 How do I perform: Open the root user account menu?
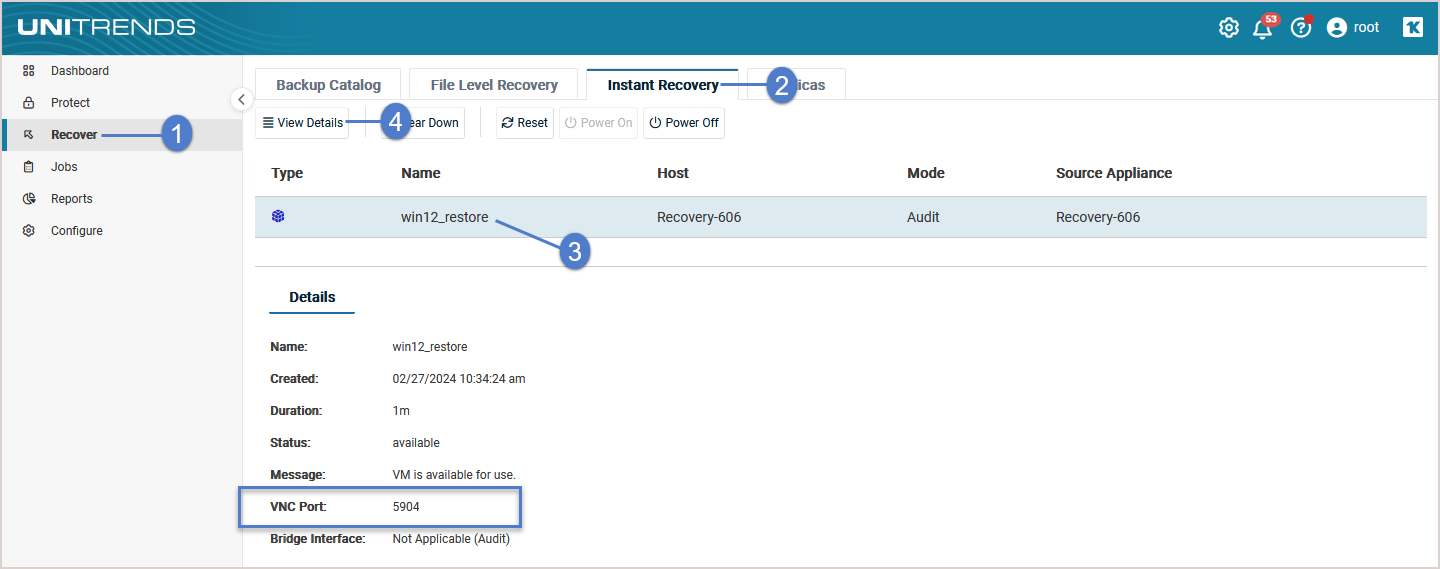pyautogui.click(x=1353, y=28)
